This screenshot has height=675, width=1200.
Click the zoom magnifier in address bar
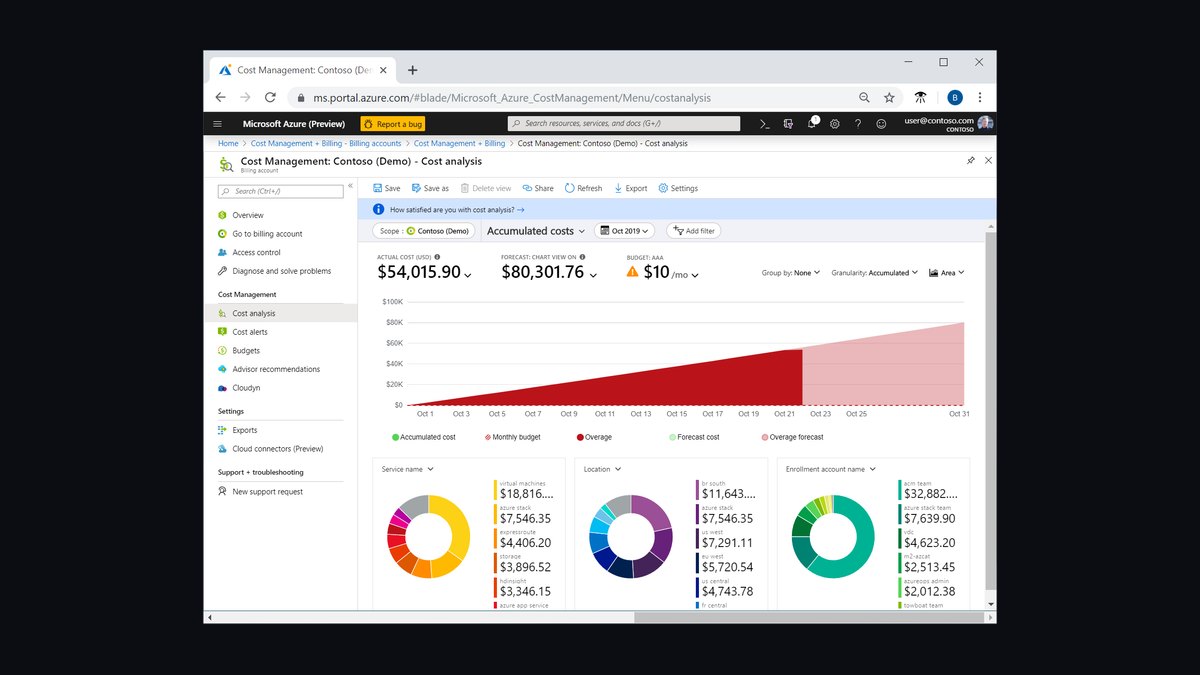pyautogui.click(x=864, y=97)
